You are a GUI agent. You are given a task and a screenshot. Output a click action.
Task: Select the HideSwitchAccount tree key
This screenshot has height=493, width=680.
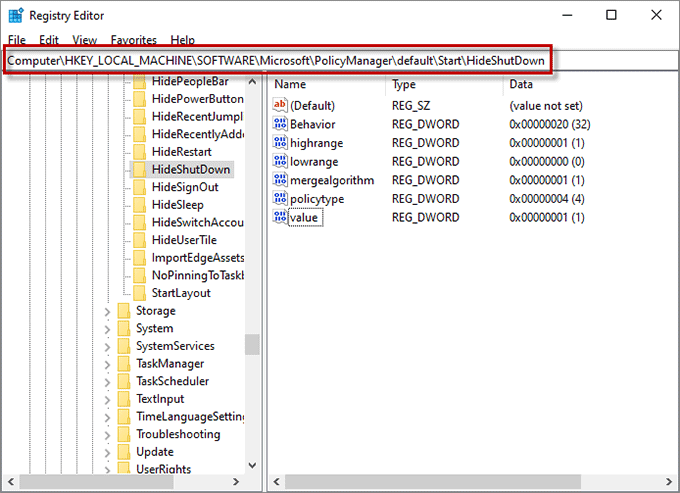point(197,222)
